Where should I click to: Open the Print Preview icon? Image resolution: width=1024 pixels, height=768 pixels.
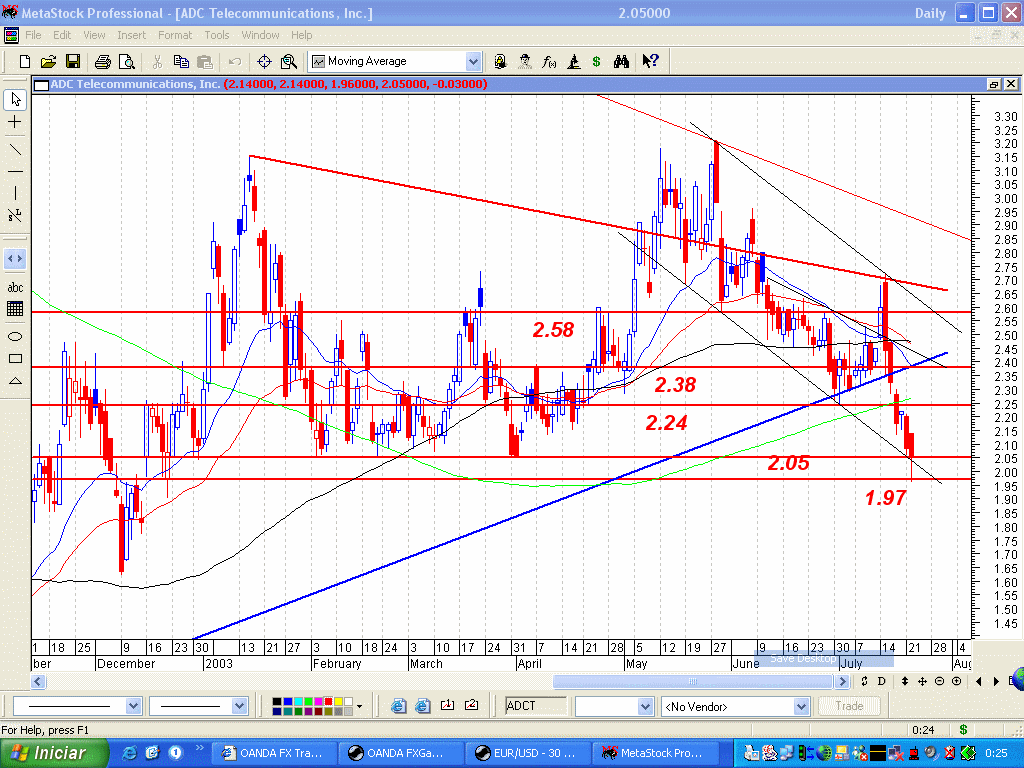coord(127,61)
